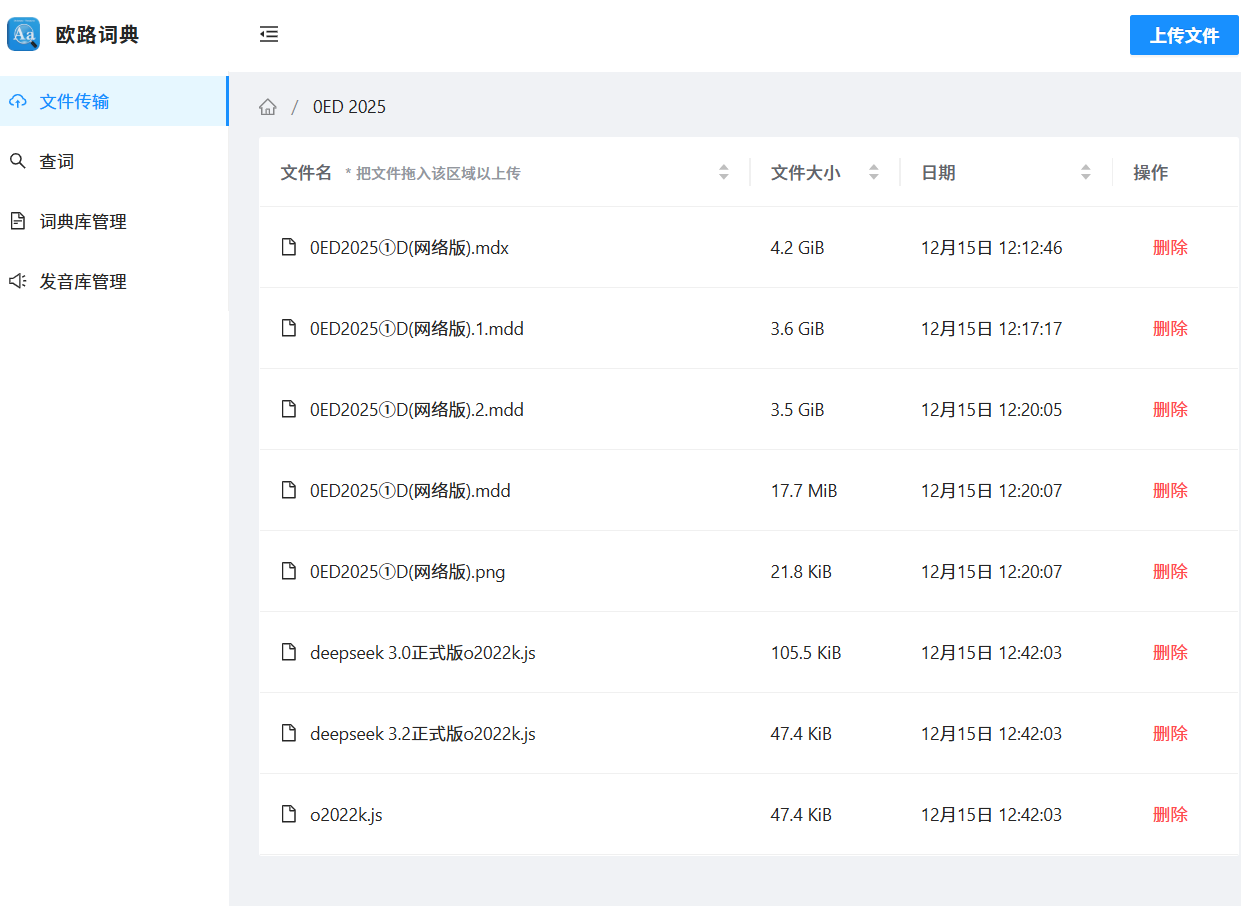Screen dimensions: 1241x906
Task: Click the 欧路词典 app logo icon
Action: coord(24,34)
